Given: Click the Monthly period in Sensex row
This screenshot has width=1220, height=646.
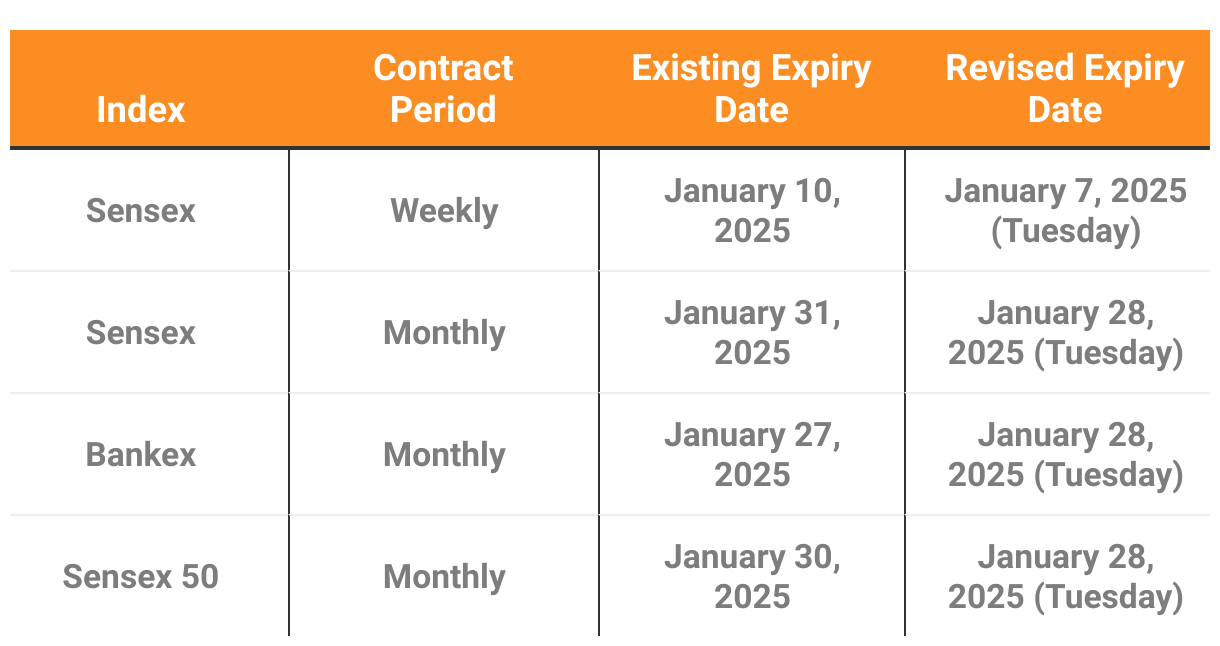Looking at the screenshot, I should pos(444,333).
